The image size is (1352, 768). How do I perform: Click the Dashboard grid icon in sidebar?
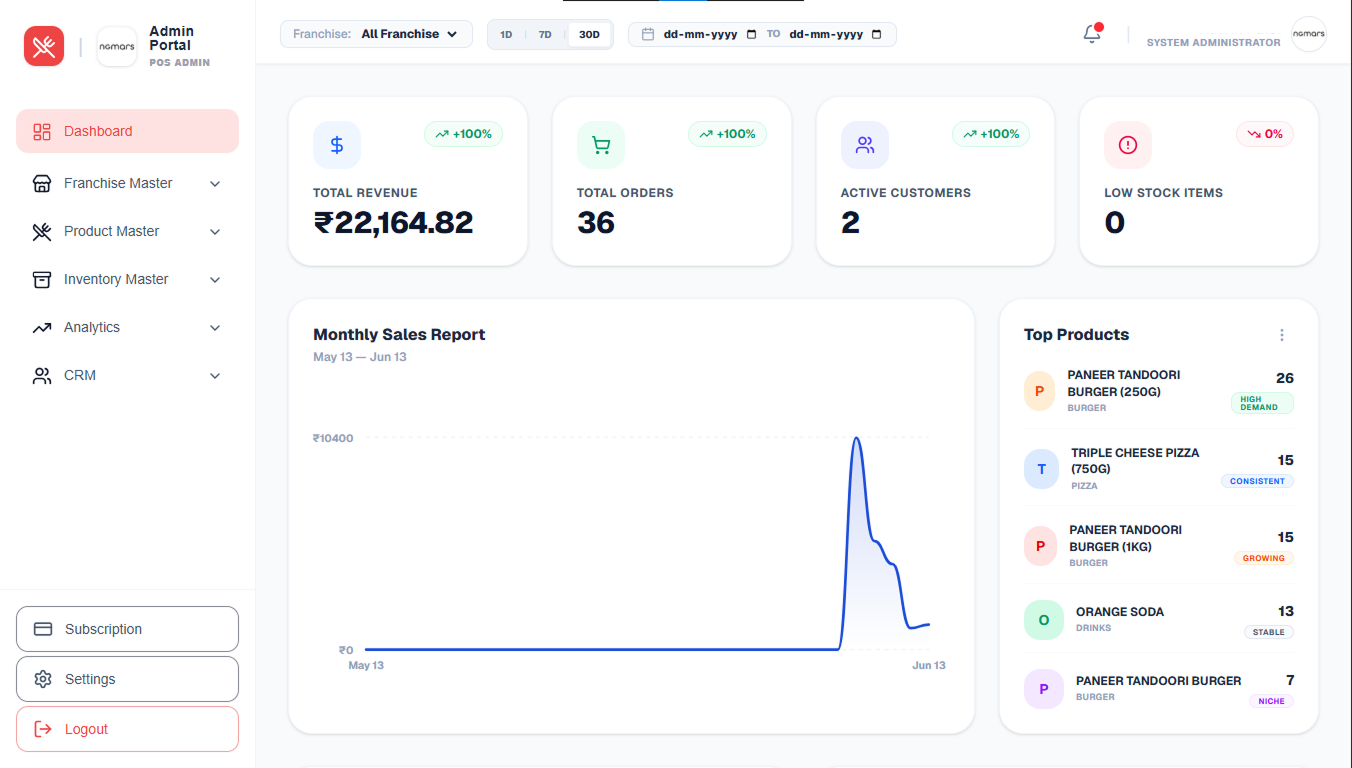point(42,132)
